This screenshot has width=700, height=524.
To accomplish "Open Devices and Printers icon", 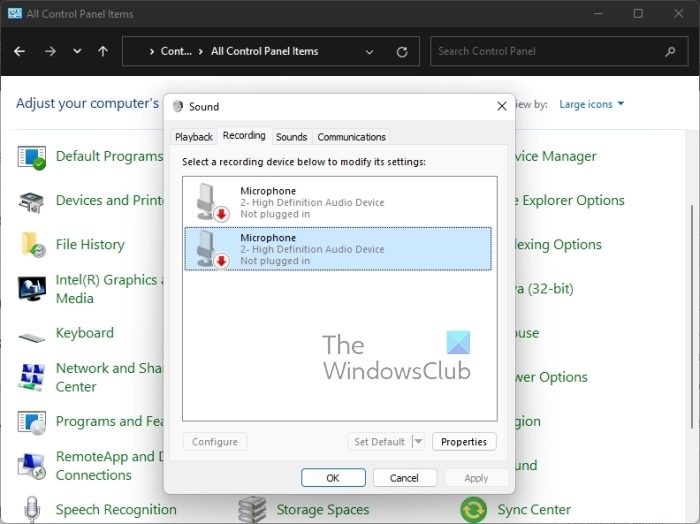I will (31, 201).
